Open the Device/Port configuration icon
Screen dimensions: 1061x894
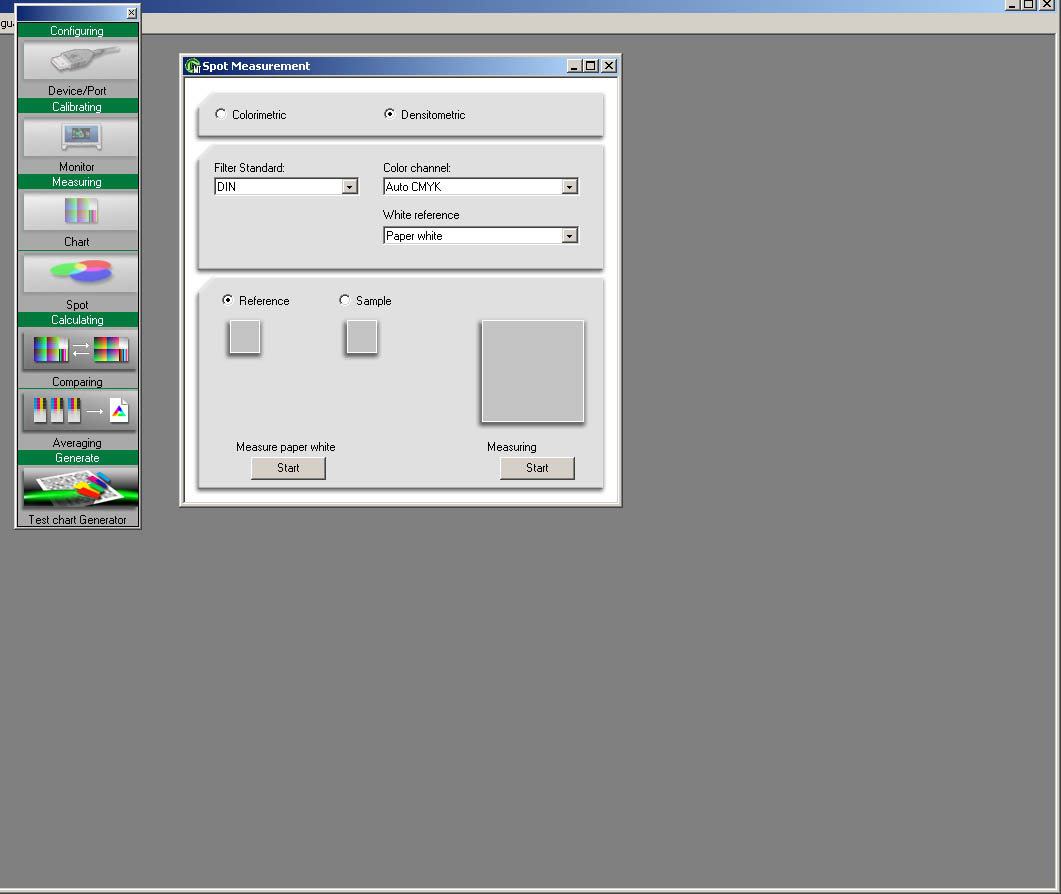point(81,60)
